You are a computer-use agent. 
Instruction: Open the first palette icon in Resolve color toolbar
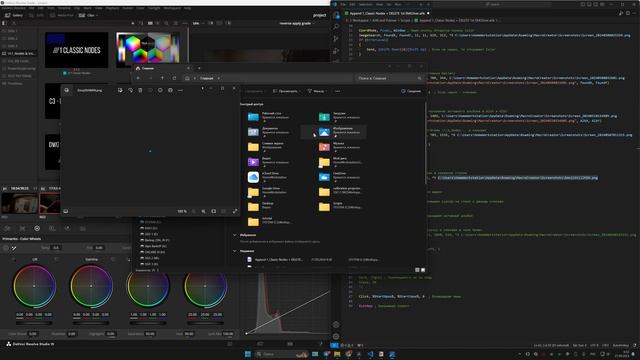point(7,229)
